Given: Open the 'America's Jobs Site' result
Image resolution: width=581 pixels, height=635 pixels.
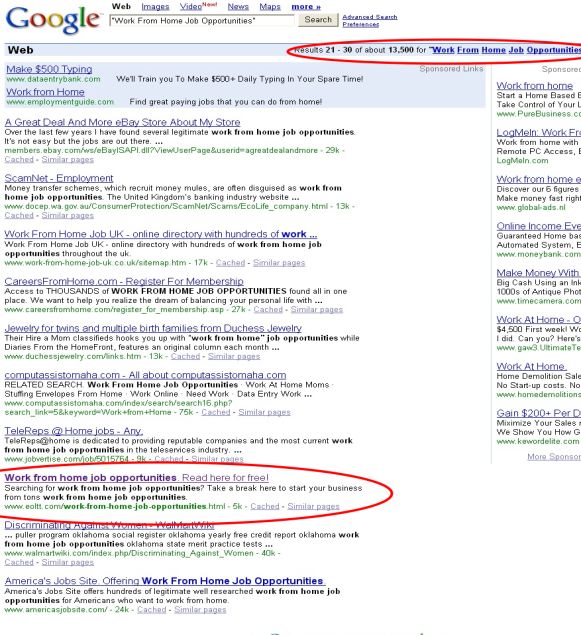Looking at the screenshot, I should coord(165,581).
